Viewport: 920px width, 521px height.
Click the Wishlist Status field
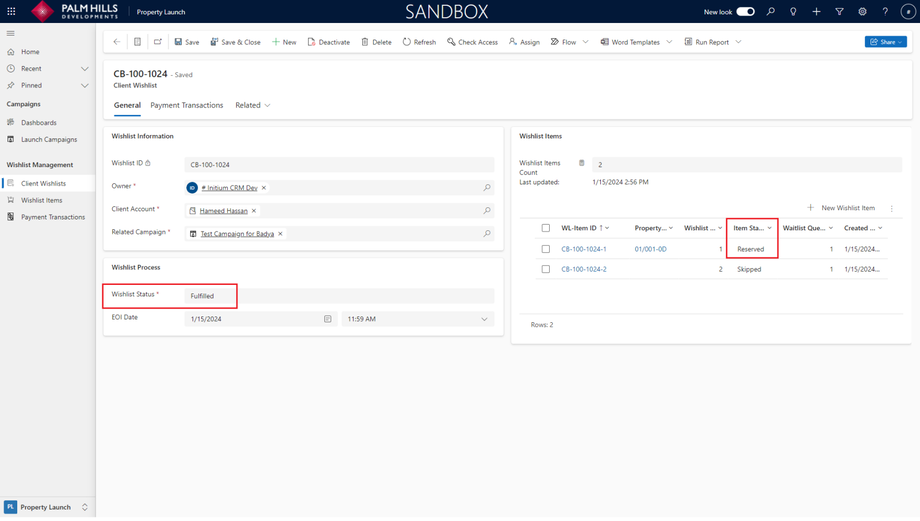point(338,296)
